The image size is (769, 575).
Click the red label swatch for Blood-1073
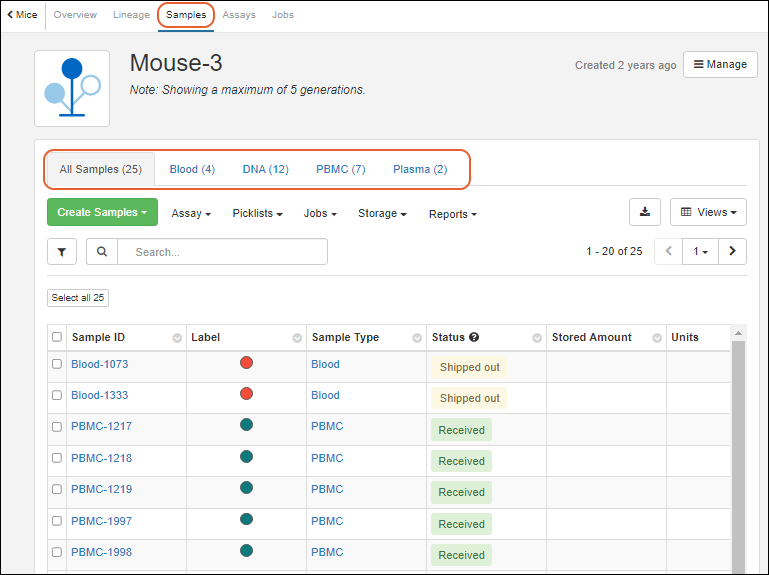tap(246, 362)
